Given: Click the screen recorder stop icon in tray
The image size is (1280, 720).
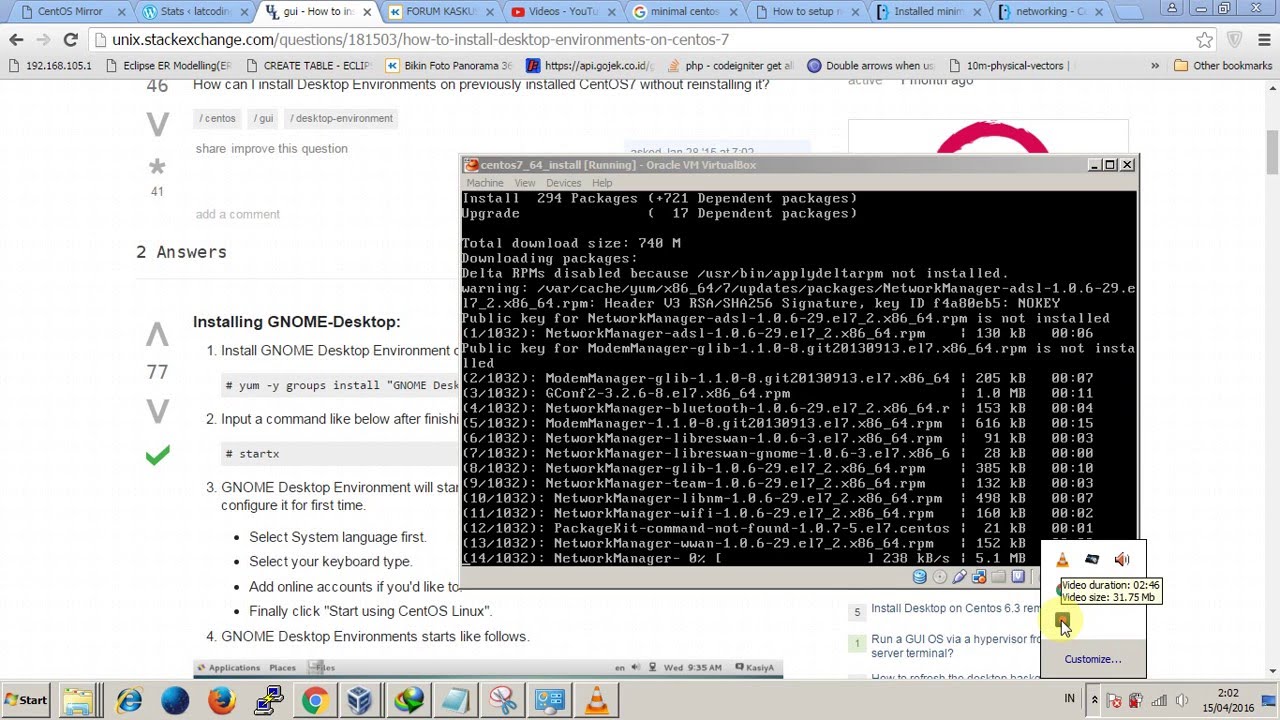Looking at the screenshot, I should pyautogui.click(x=1062, y=622).
